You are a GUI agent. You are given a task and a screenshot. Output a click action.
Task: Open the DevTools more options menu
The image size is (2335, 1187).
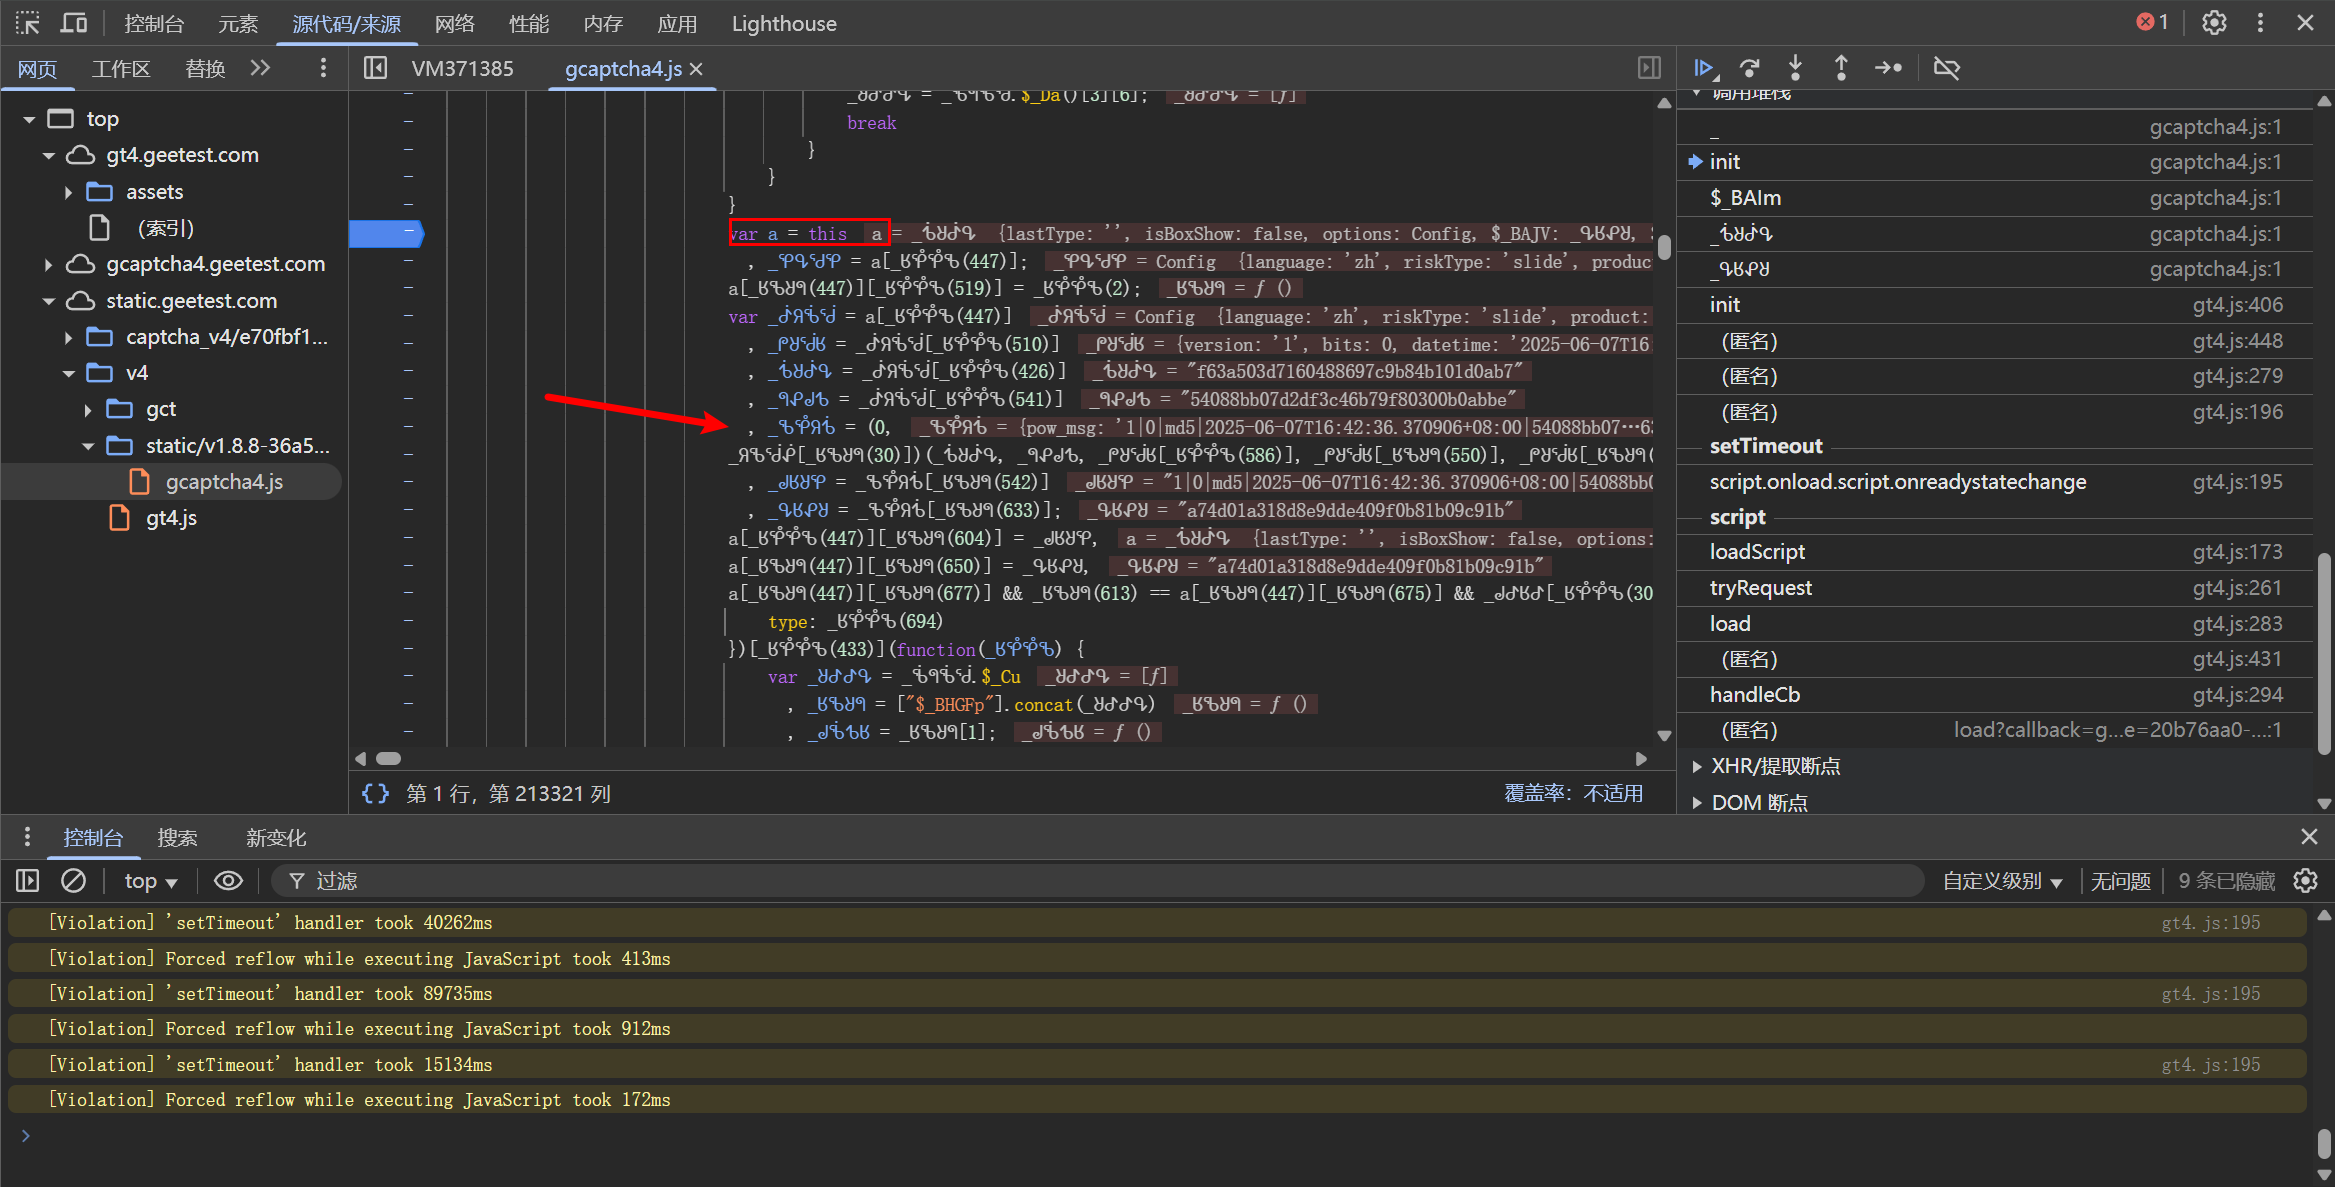point(2260,23)
